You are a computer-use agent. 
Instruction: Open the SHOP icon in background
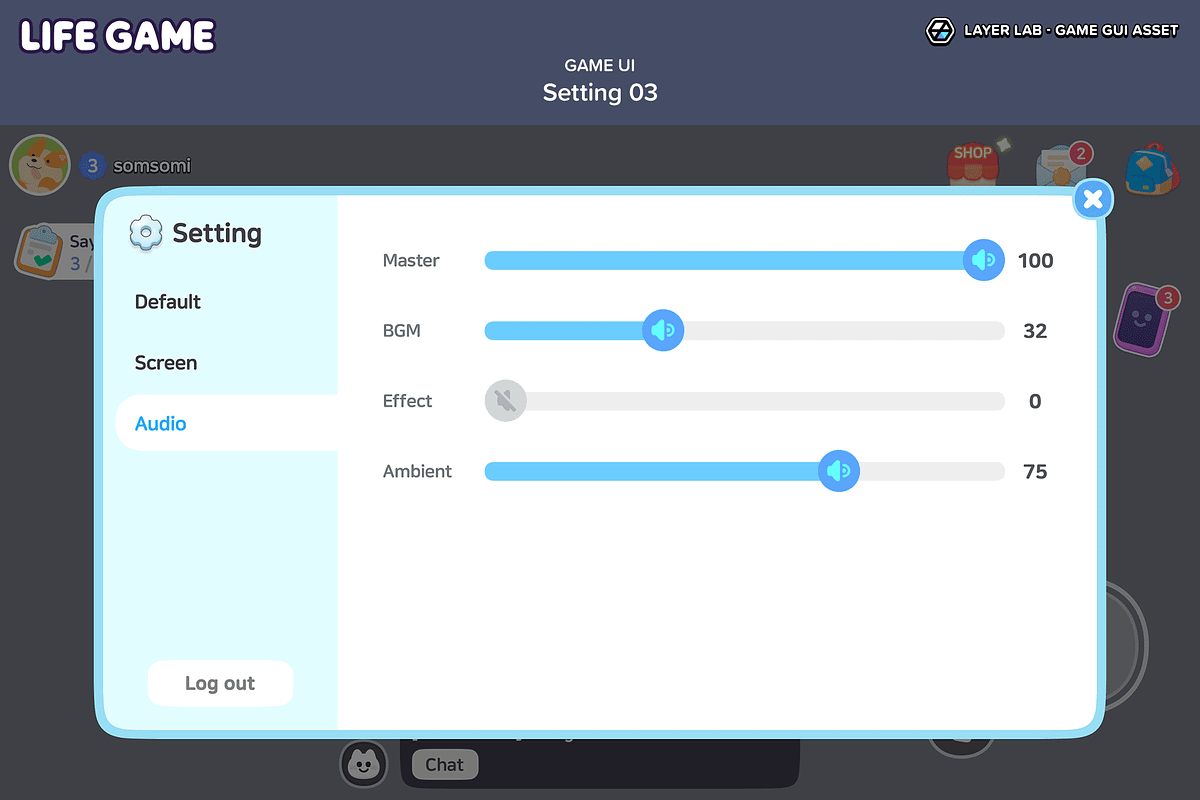pos(974,163)
